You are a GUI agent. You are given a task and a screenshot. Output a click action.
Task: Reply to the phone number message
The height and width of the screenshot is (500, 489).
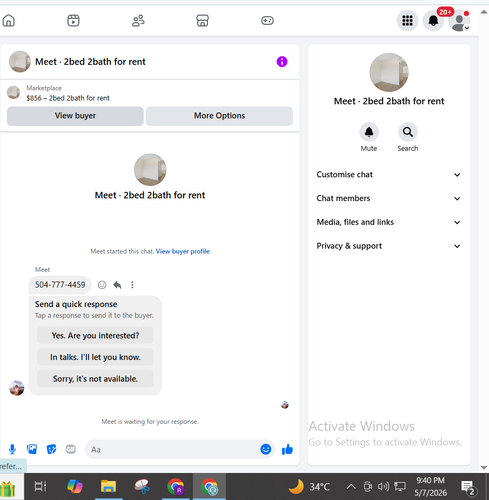point(117,285)
